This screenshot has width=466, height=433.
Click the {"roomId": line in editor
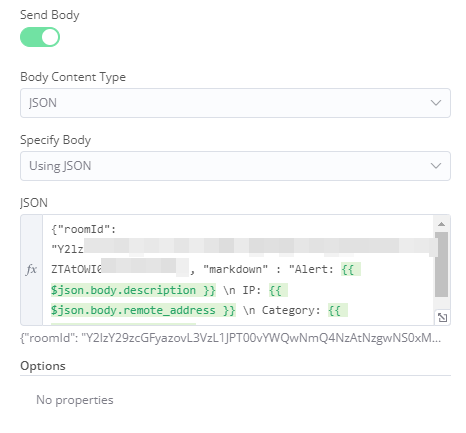pyautogui.click(x=83, y=229)
